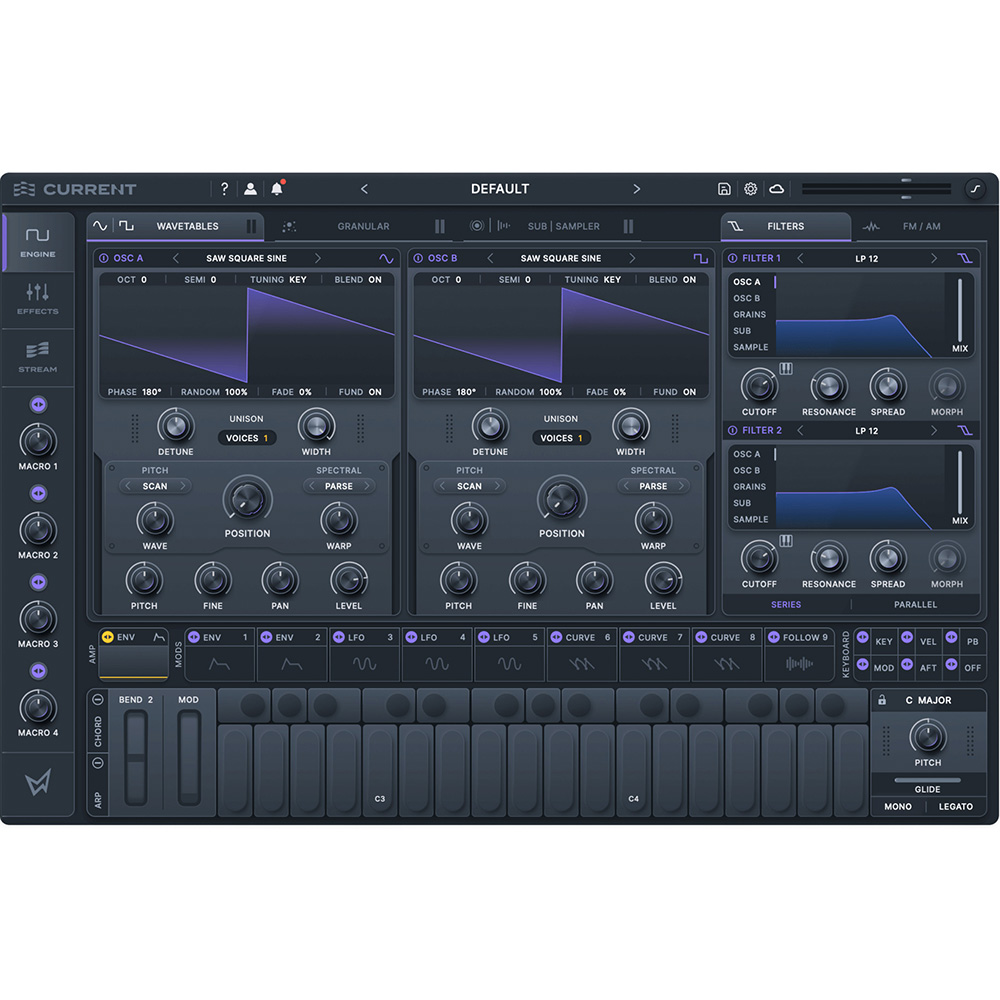
Task: Click the sine wave icon on Wavetables tab
Action: [100, 226]
